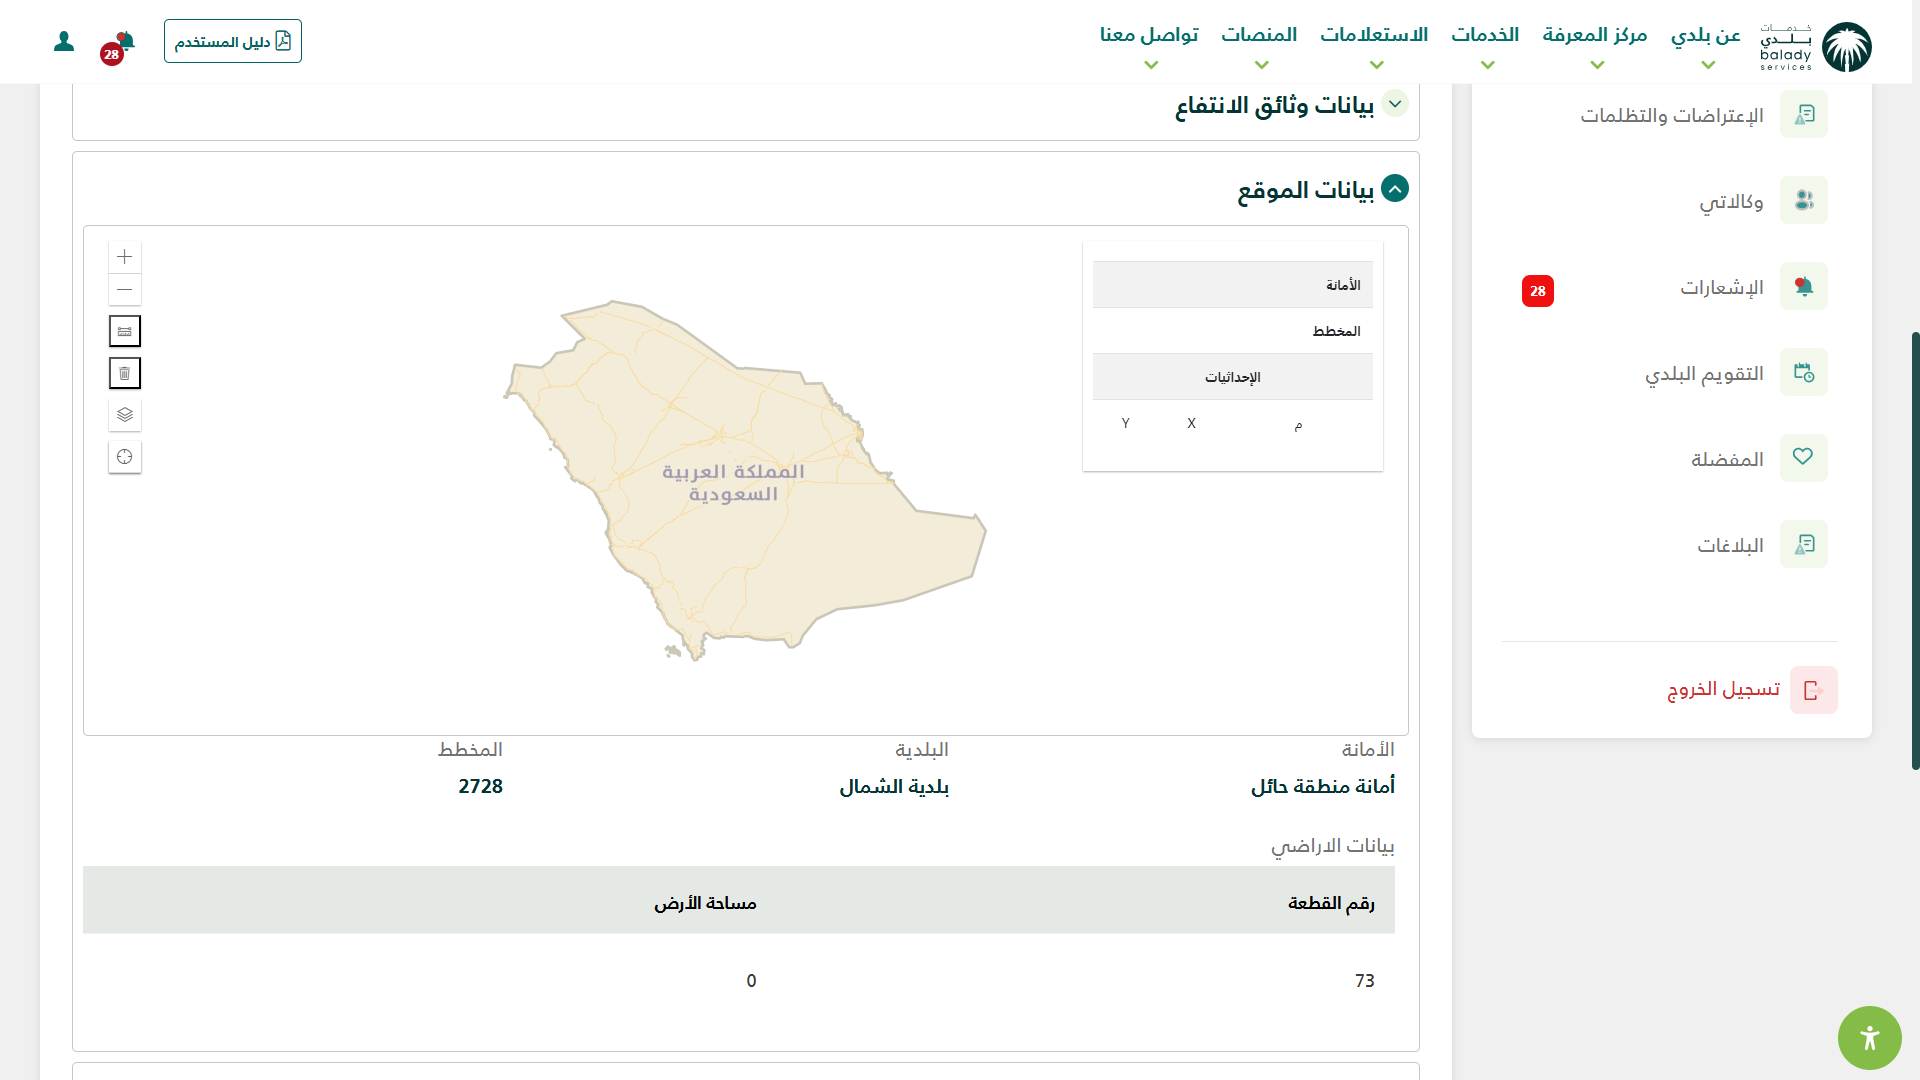Open the الاستعلامات dropdown menu
This screenshot has width=1920, height=1080.
(1374, 45)
